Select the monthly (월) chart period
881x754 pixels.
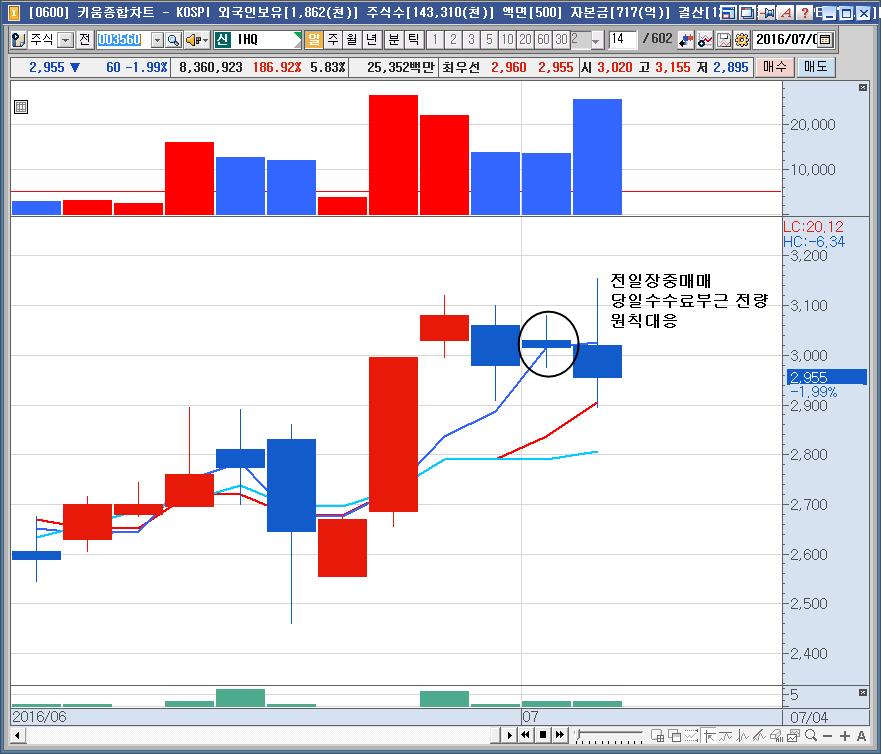coord(352,40)
